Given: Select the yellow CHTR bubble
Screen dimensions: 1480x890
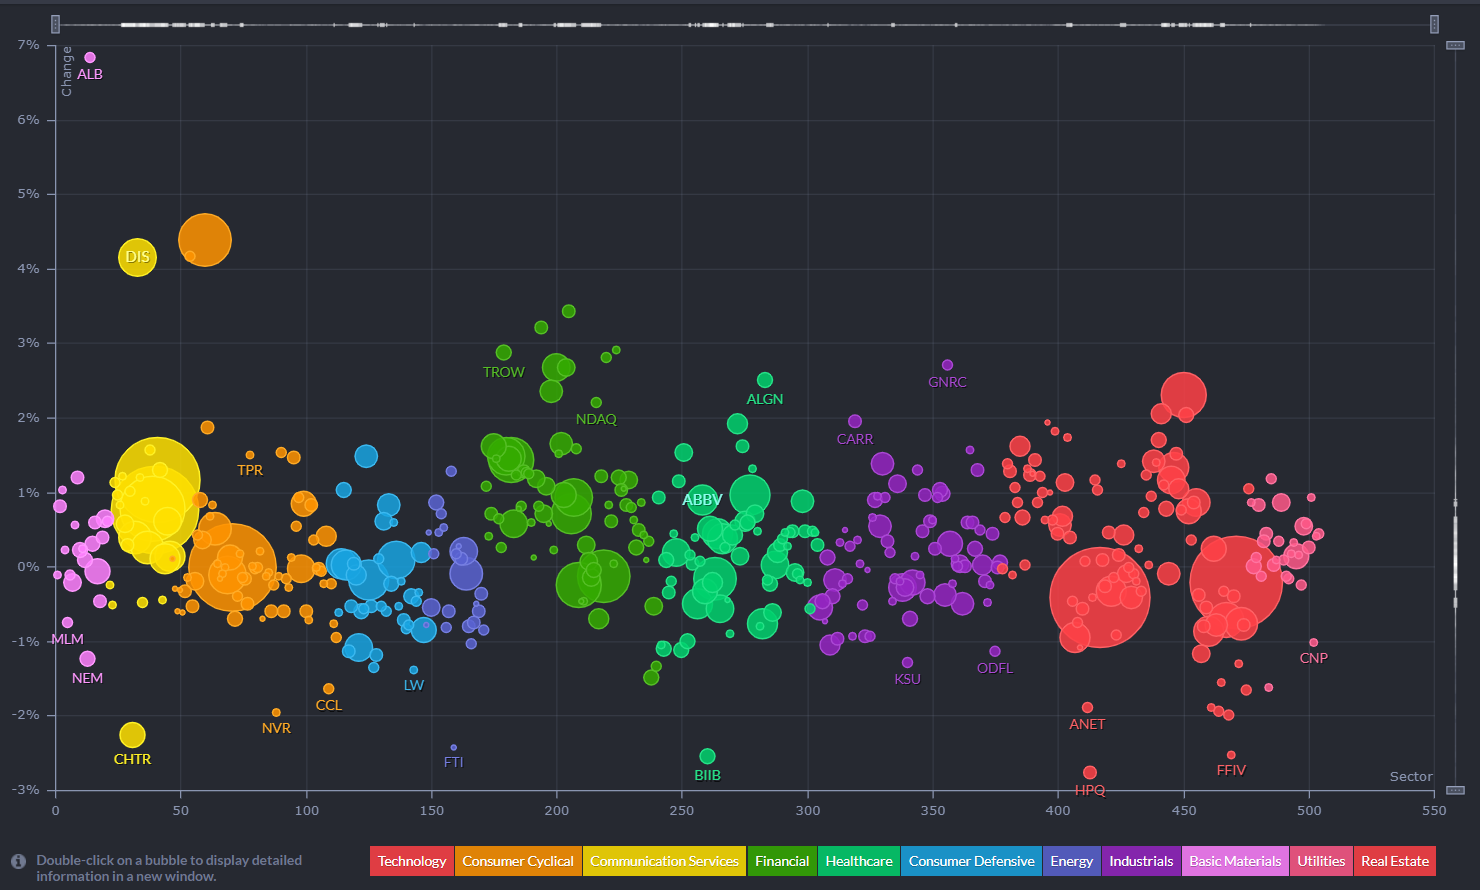Looking at the screenshot, I should click(132, 735).
